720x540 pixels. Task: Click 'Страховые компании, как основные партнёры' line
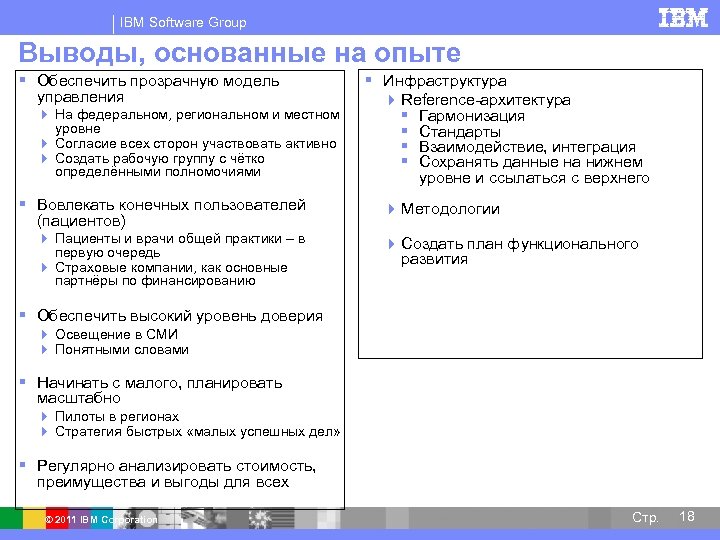(171, 274)
